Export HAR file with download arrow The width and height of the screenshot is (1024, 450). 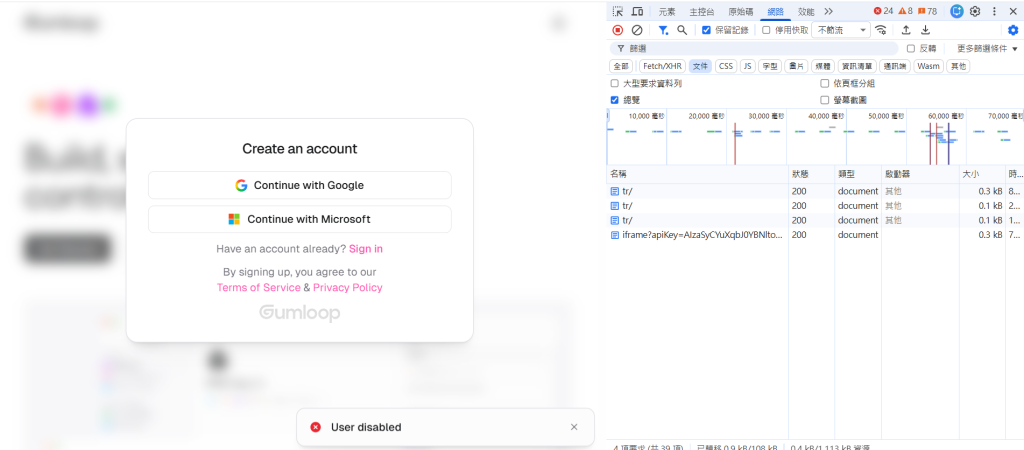pyautogui.click(x=925, y=30)
